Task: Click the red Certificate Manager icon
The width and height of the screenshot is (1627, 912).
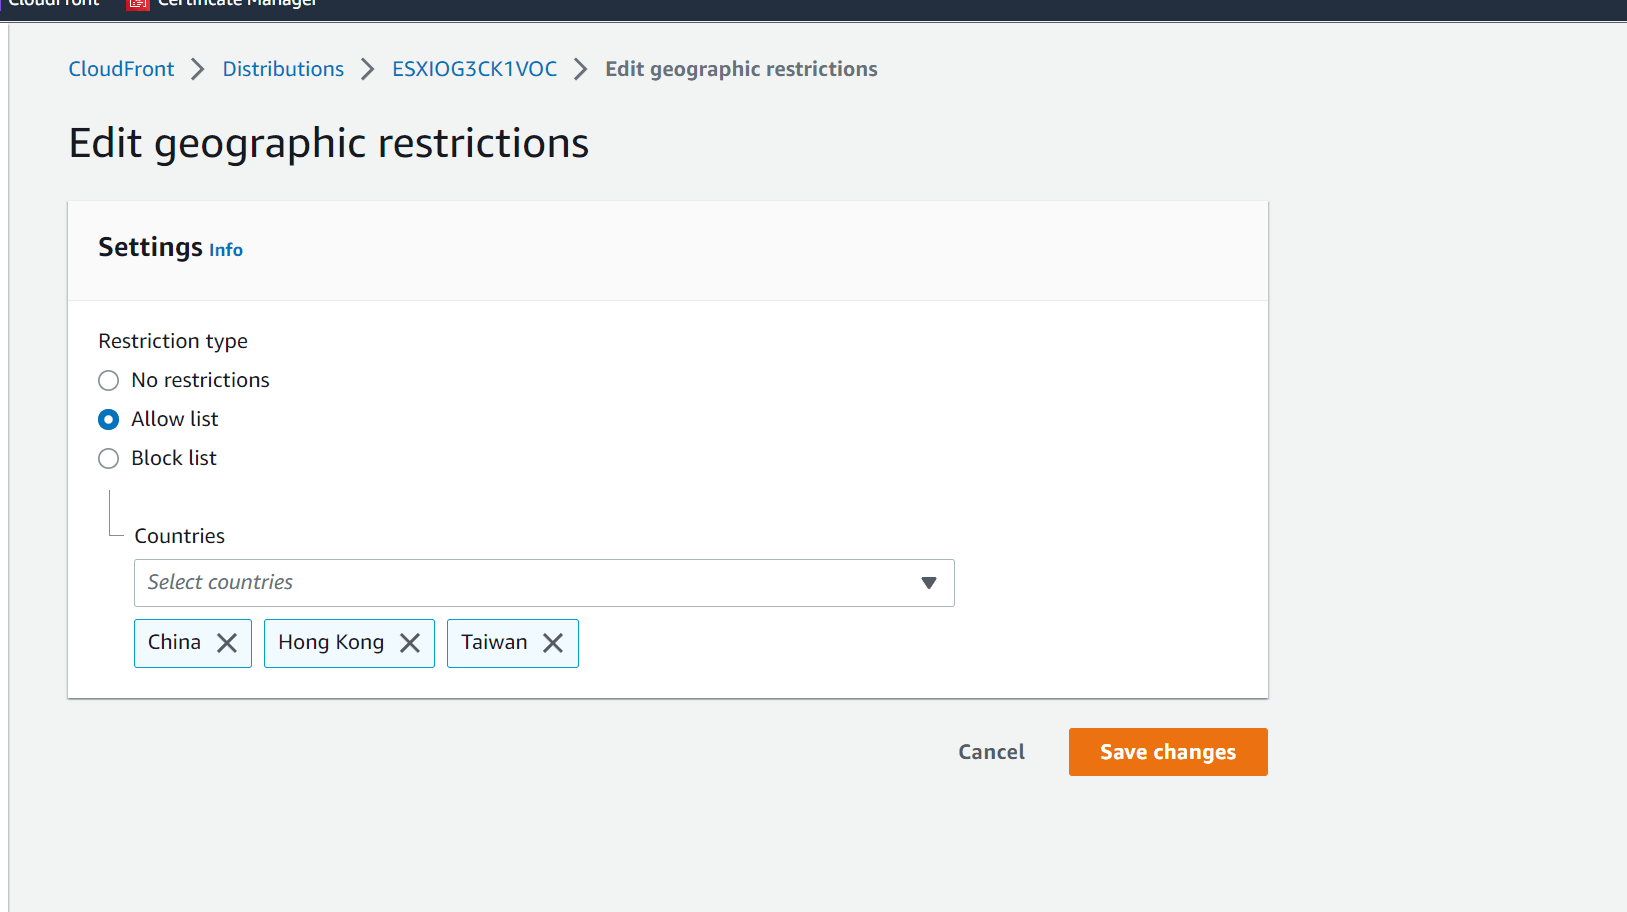Action: pos(136,4)
